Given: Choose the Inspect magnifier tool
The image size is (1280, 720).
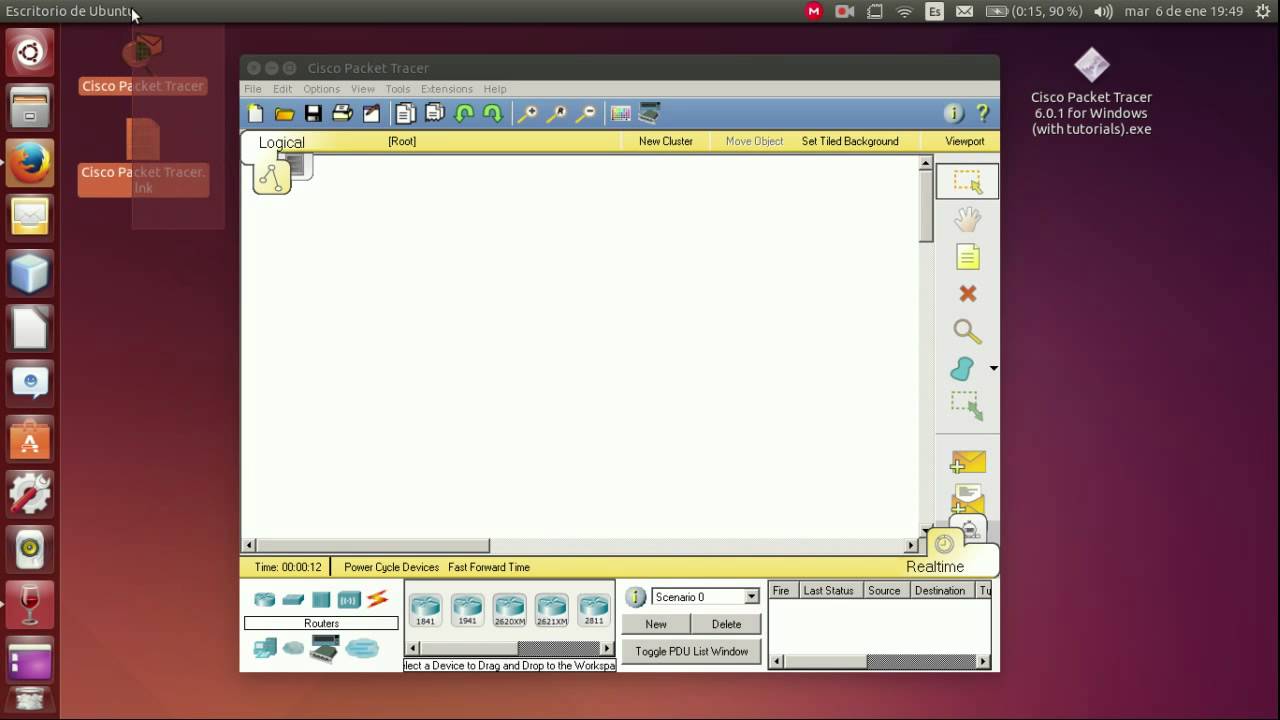Looking at the screenshot, I should (967, 331).
